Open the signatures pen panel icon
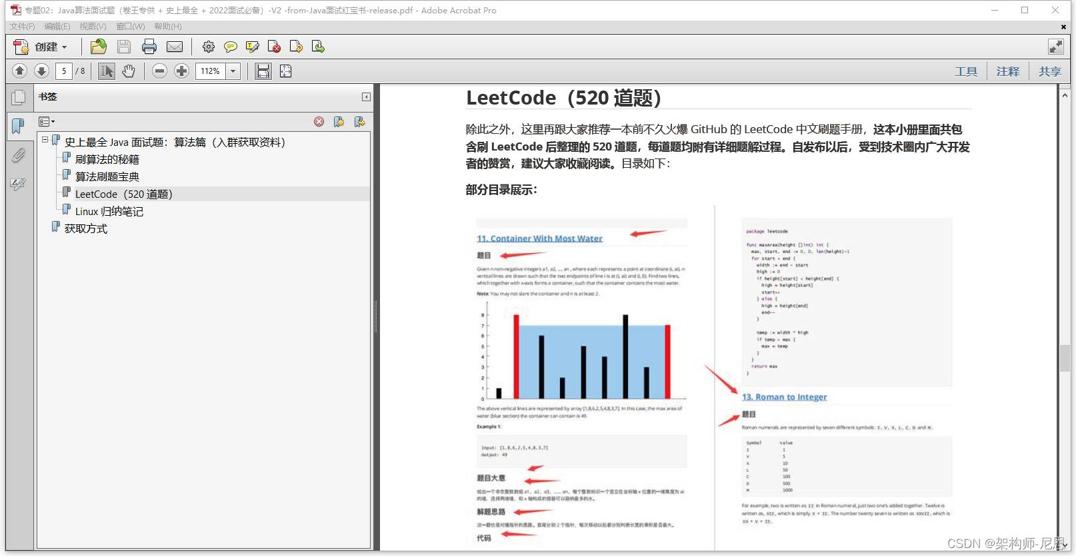 coord(19,184)
